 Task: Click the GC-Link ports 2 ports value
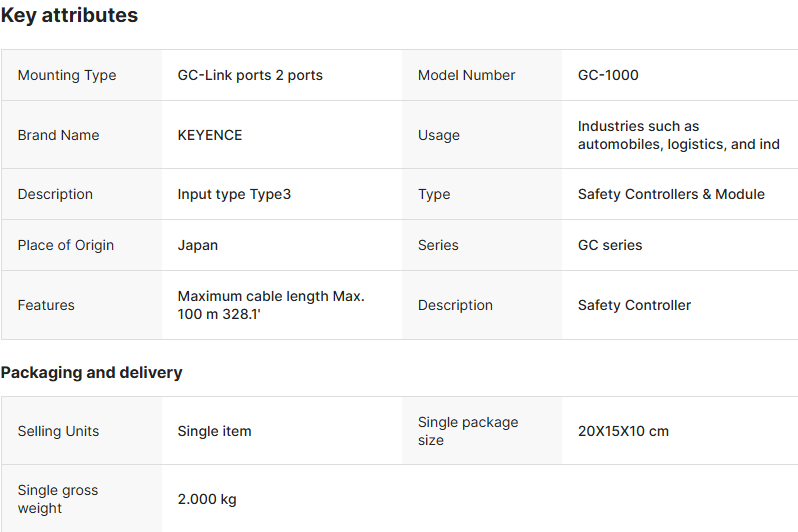(250, 75)
